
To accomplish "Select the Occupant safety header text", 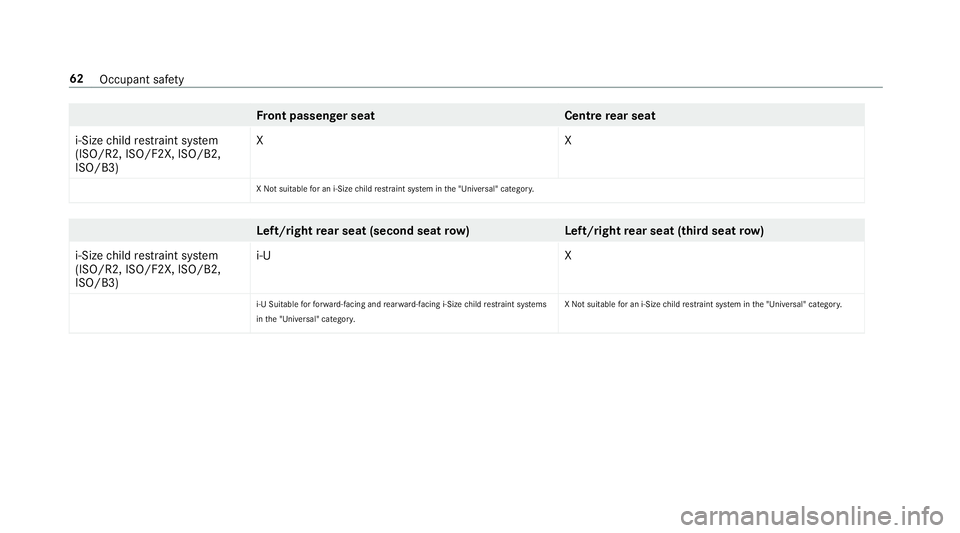I will click(141, 80).
